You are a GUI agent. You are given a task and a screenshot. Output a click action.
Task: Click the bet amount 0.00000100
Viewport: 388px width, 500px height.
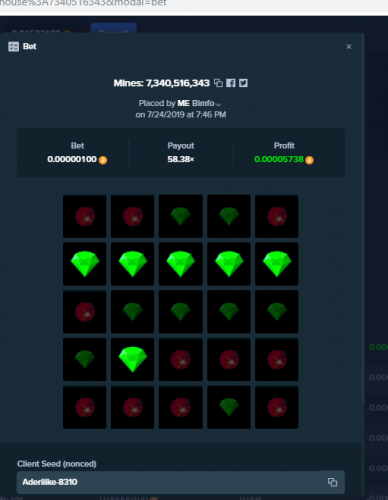pyautogui.click(x=72, y=159)
